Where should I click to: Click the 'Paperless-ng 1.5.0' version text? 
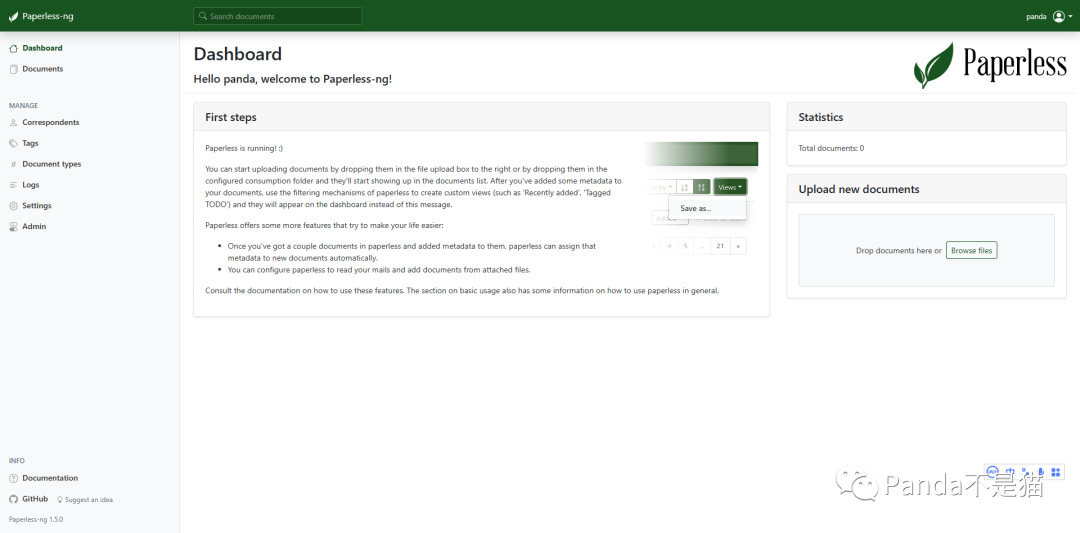36,519
